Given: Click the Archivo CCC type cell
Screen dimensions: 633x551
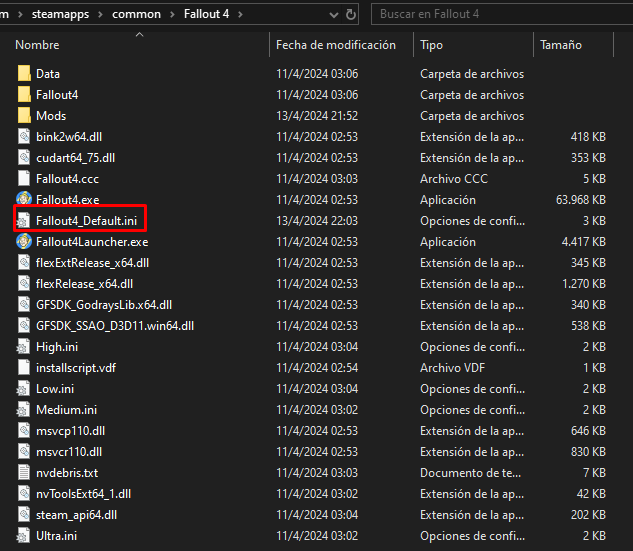Looking at the screenshot, I should [454, 179].
